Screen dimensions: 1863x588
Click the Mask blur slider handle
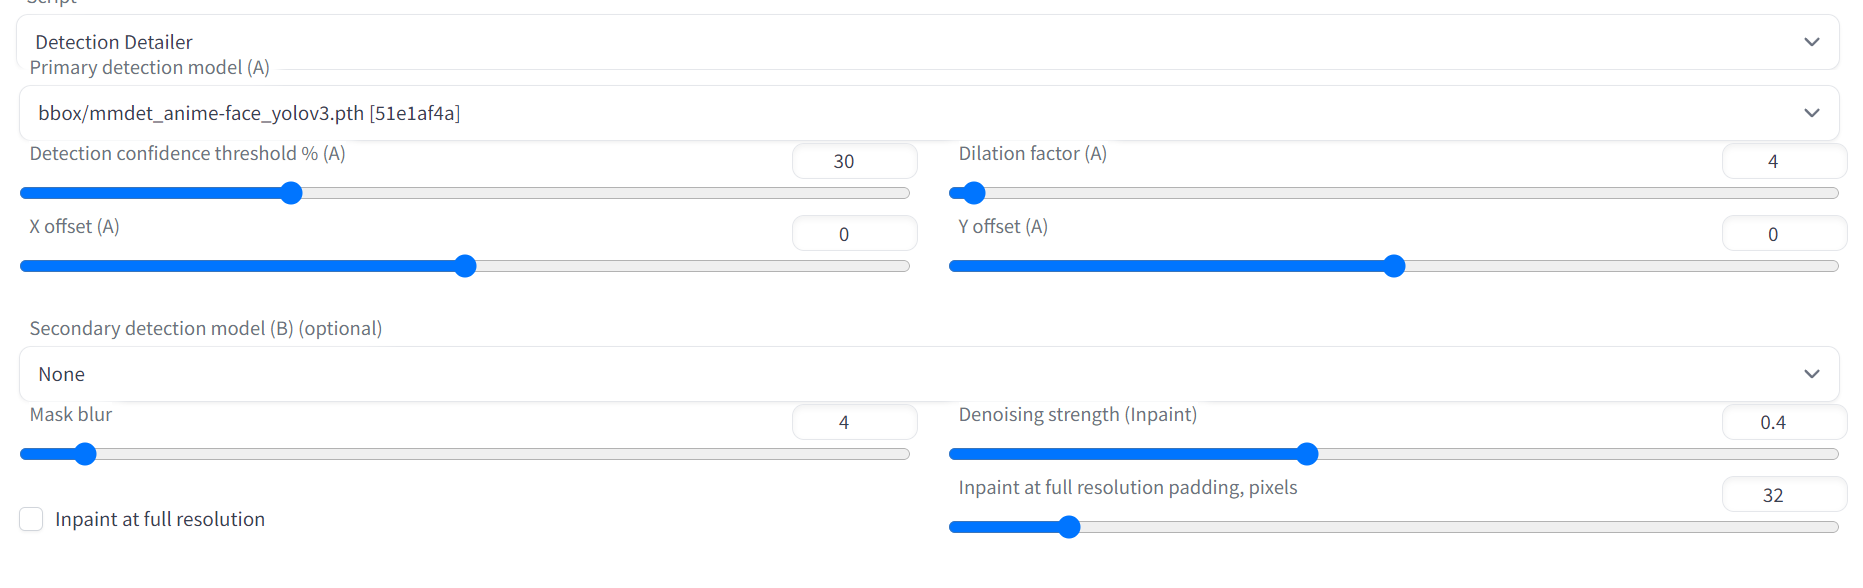[x=86, y=454]
